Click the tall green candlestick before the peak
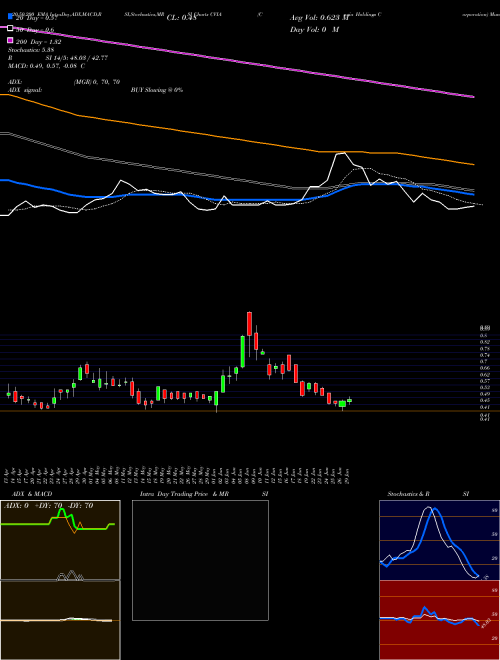The height and width of the screenshot is (660, 500). (243, 351)
